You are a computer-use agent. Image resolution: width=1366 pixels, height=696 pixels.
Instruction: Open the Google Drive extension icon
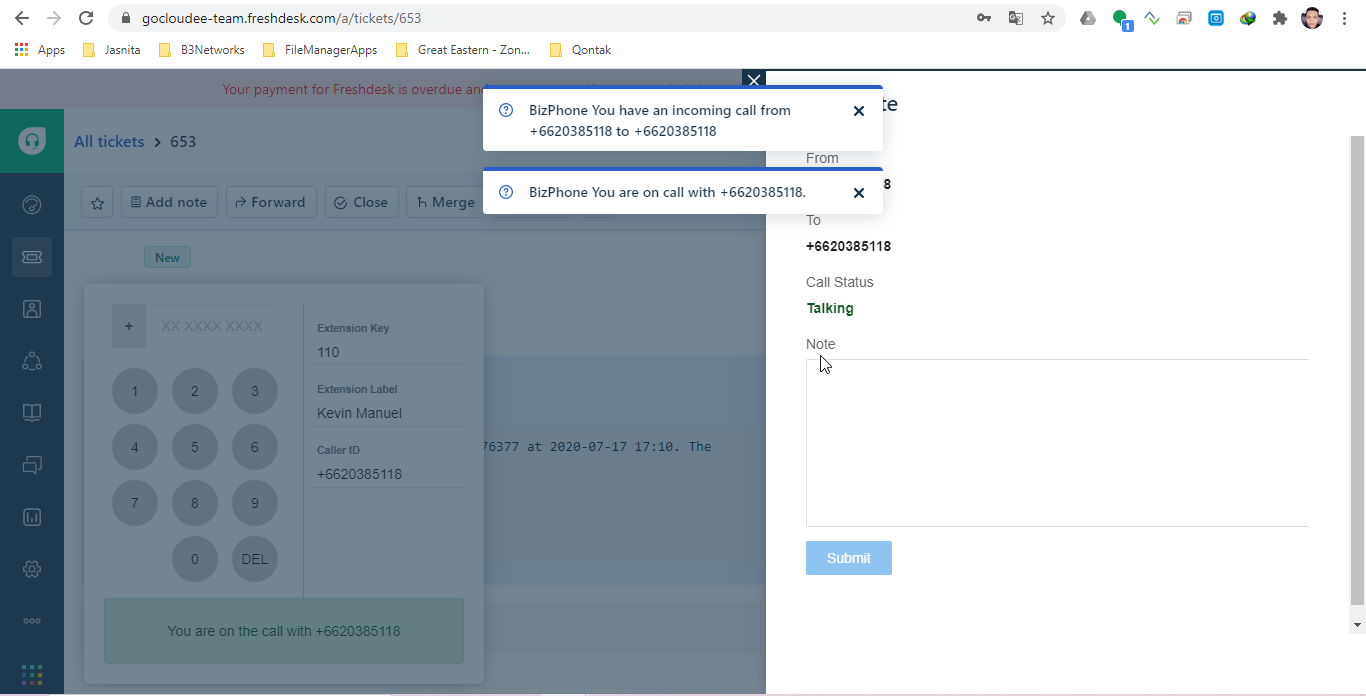pos(1088,18)
